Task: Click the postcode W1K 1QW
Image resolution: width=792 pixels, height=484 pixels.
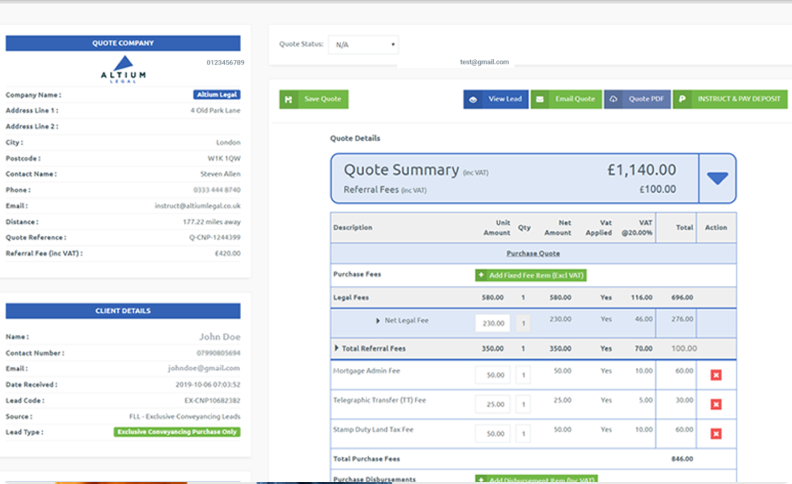Action: 224,159
